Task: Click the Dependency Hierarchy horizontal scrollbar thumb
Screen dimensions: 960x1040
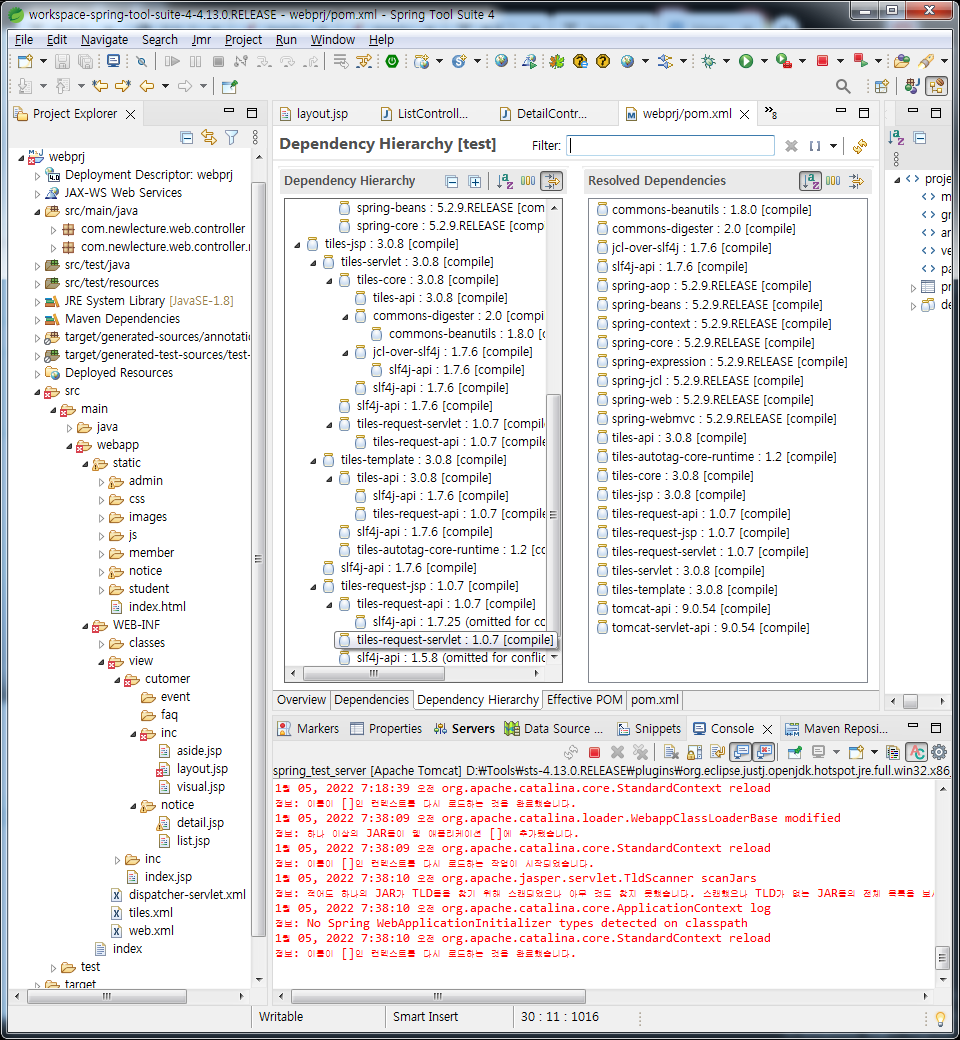Action: click(x=374, y=674)
